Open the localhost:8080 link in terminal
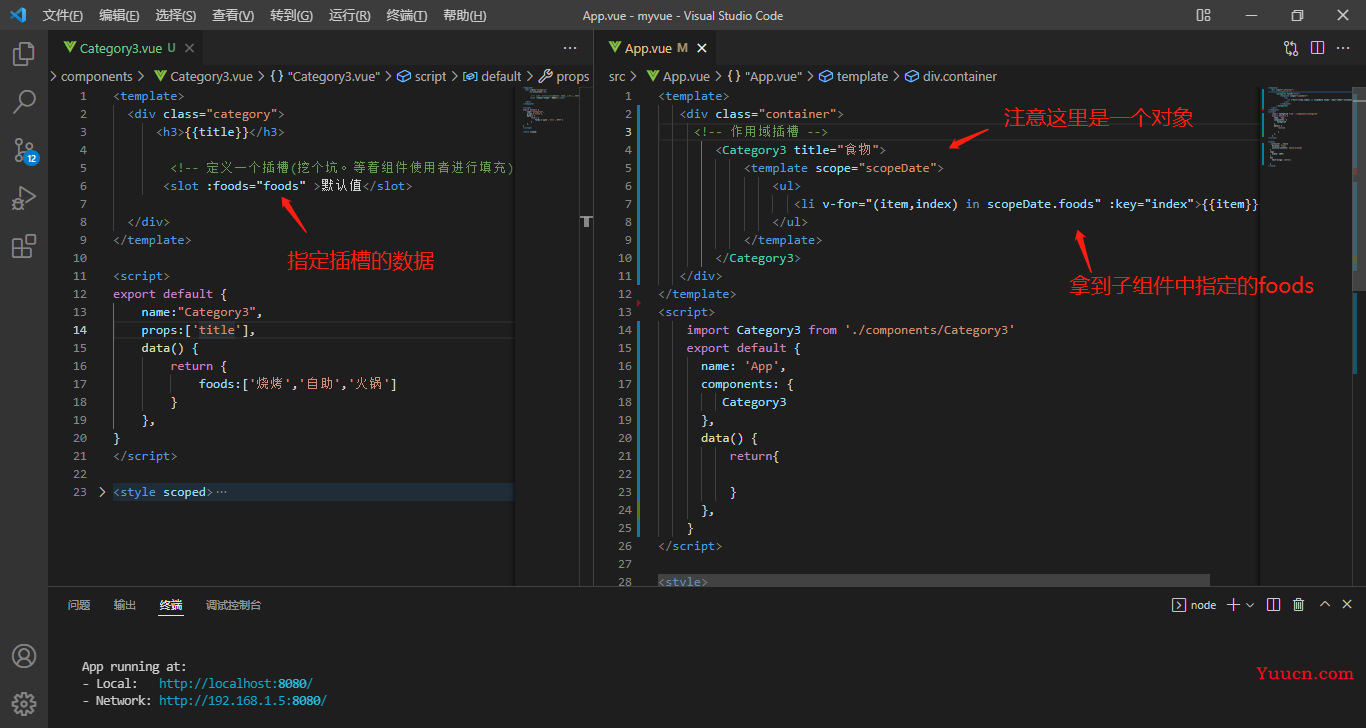Viewport: 1366px width, 728px height. pos(236,684)
